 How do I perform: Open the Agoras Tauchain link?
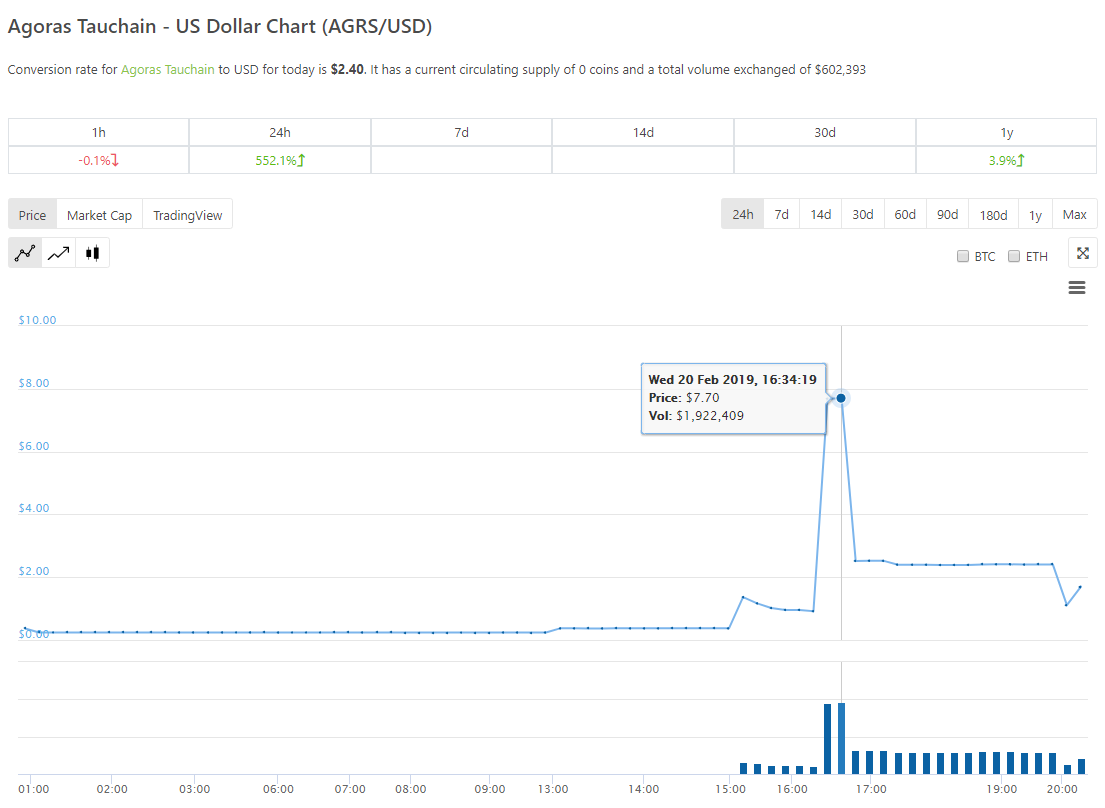click(x=168, y=70)
